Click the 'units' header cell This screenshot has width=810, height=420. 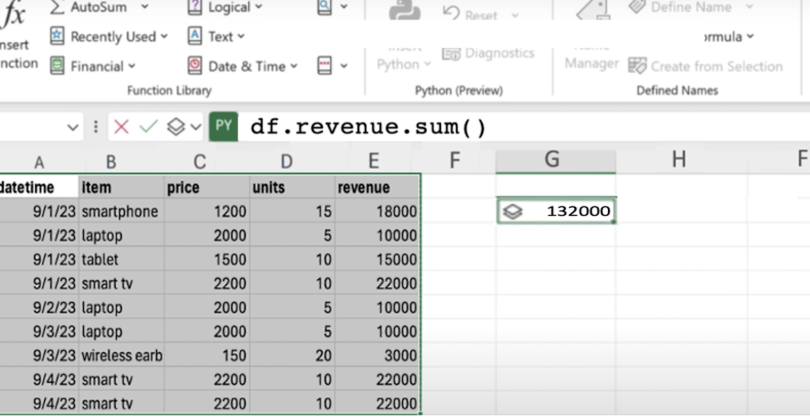point(292,187)
